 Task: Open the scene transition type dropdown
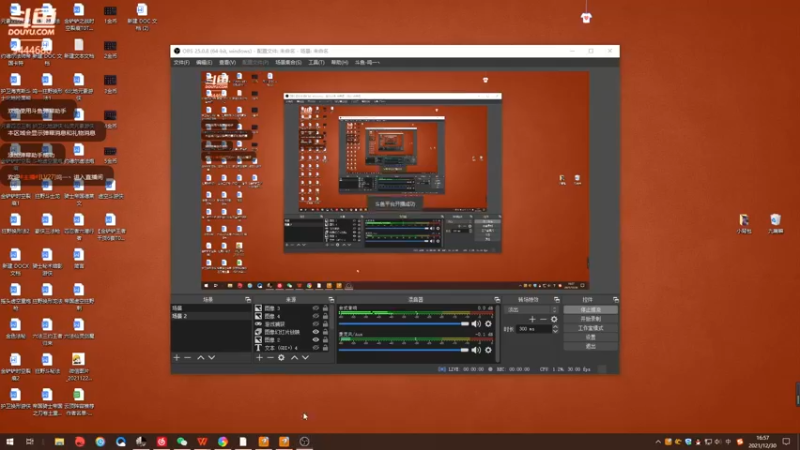coord(531,310)
